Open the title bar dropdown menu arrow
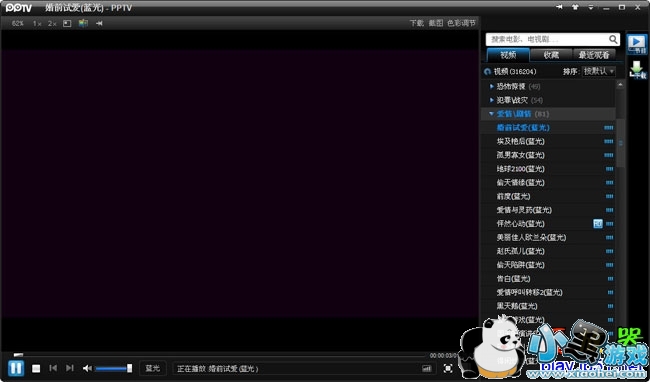 pos(591,7)
